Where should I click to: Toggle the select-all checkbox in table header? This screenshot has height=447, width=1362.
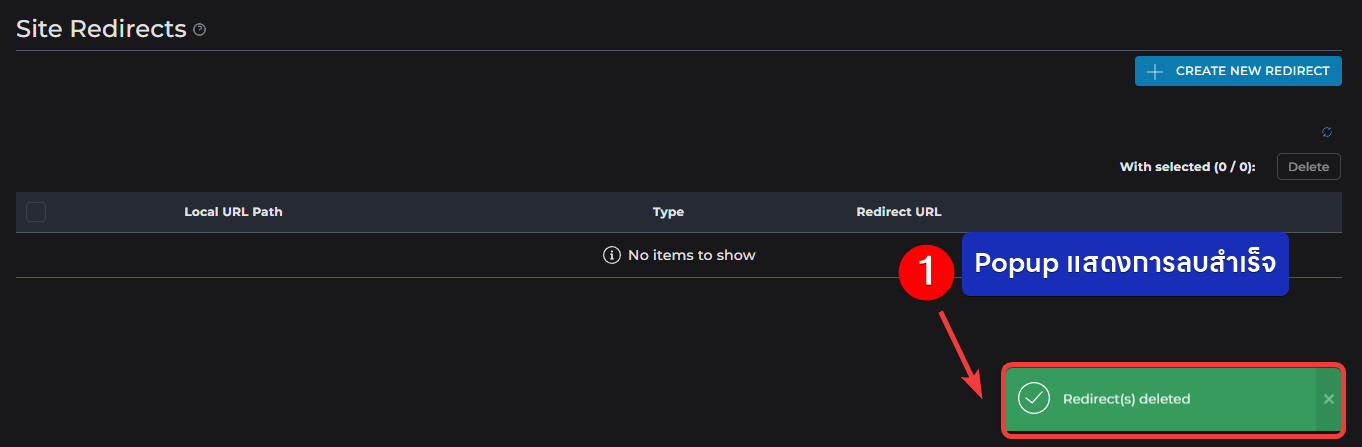pos(36,212)
